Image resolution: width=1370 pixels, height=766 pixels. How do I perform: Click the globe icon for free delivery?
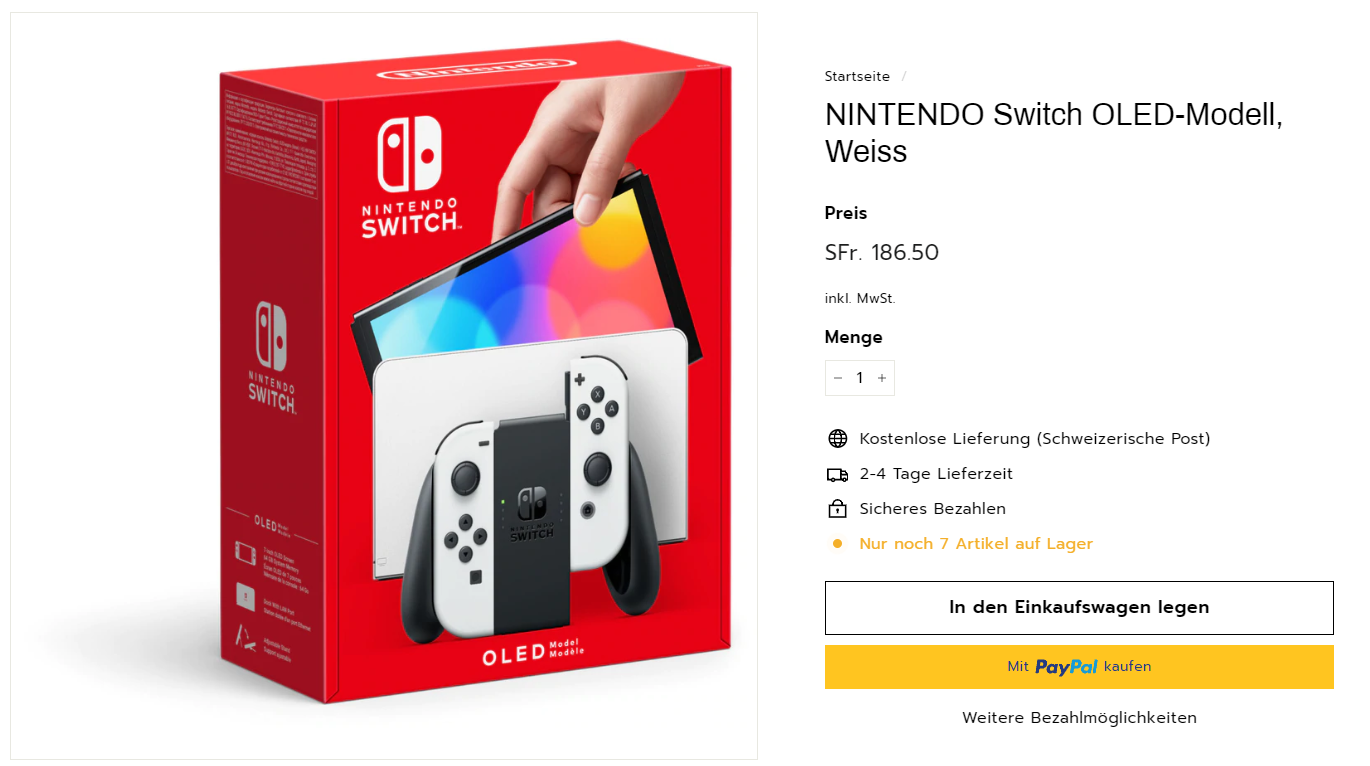click(x=838, y=439)
